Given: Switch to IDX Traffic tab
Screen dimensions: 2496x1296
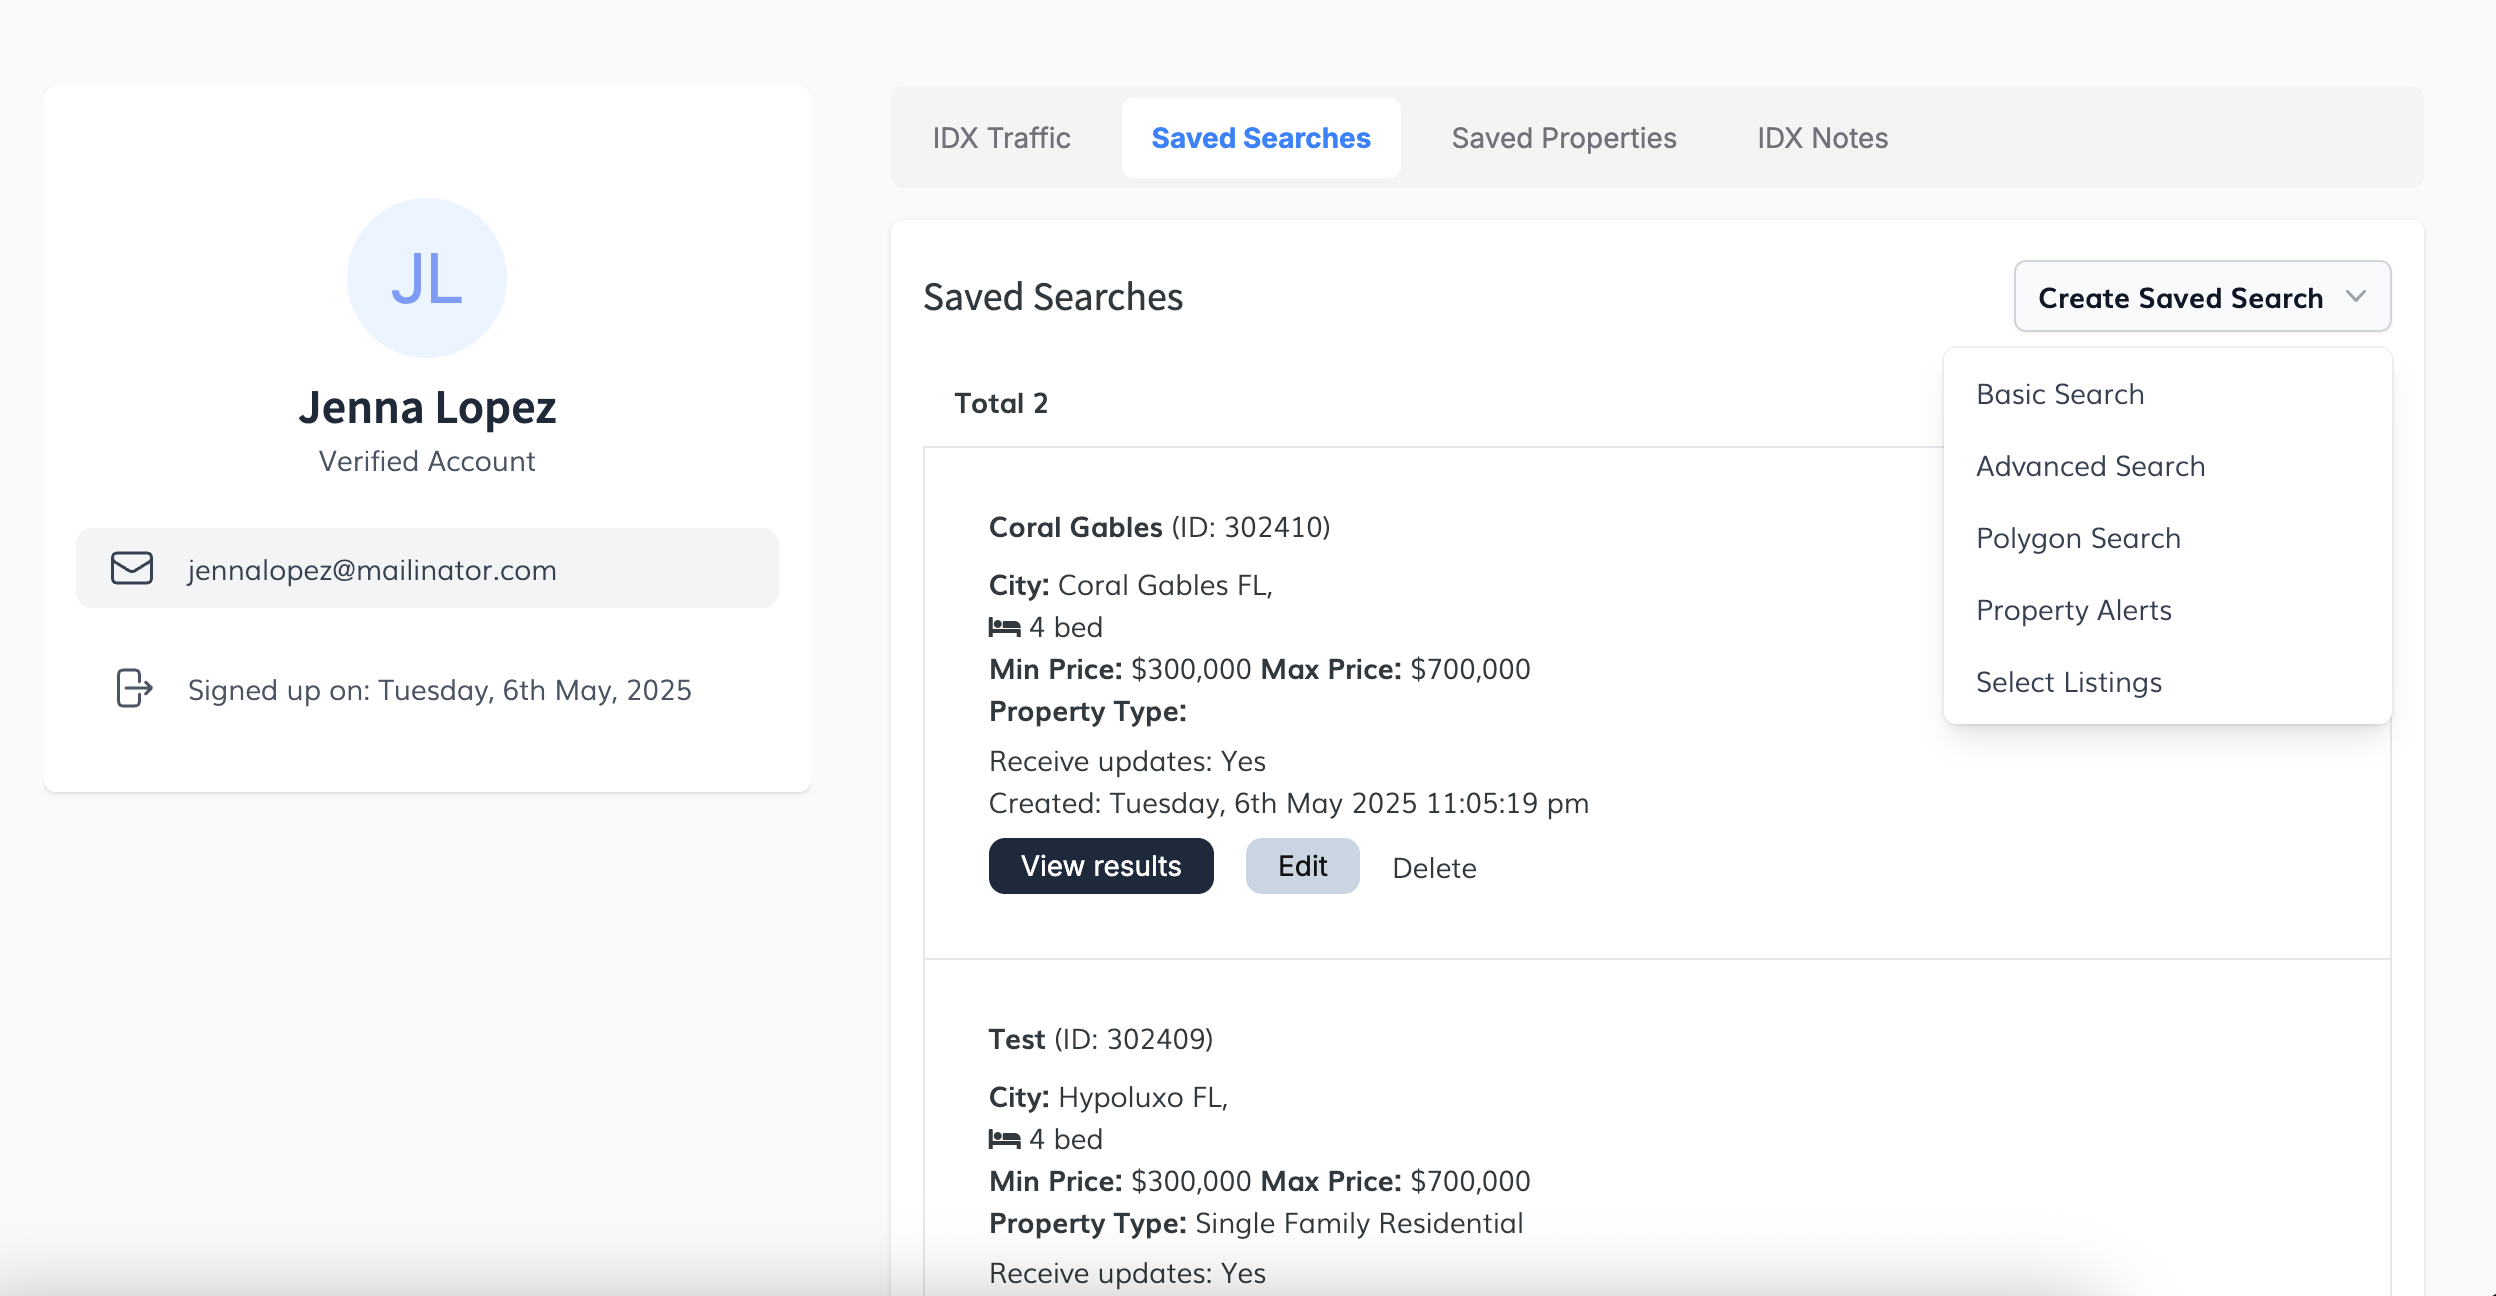Looking at the screenshot, I should 1001,138.
